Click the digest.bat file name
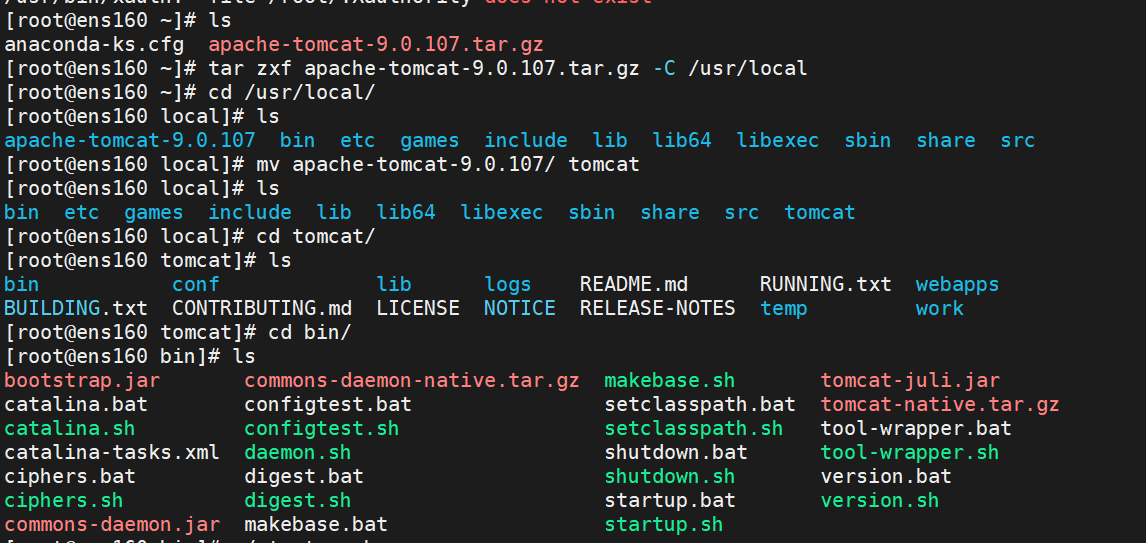Viewport: 1146px width, 543px height. tap(303, 476)
